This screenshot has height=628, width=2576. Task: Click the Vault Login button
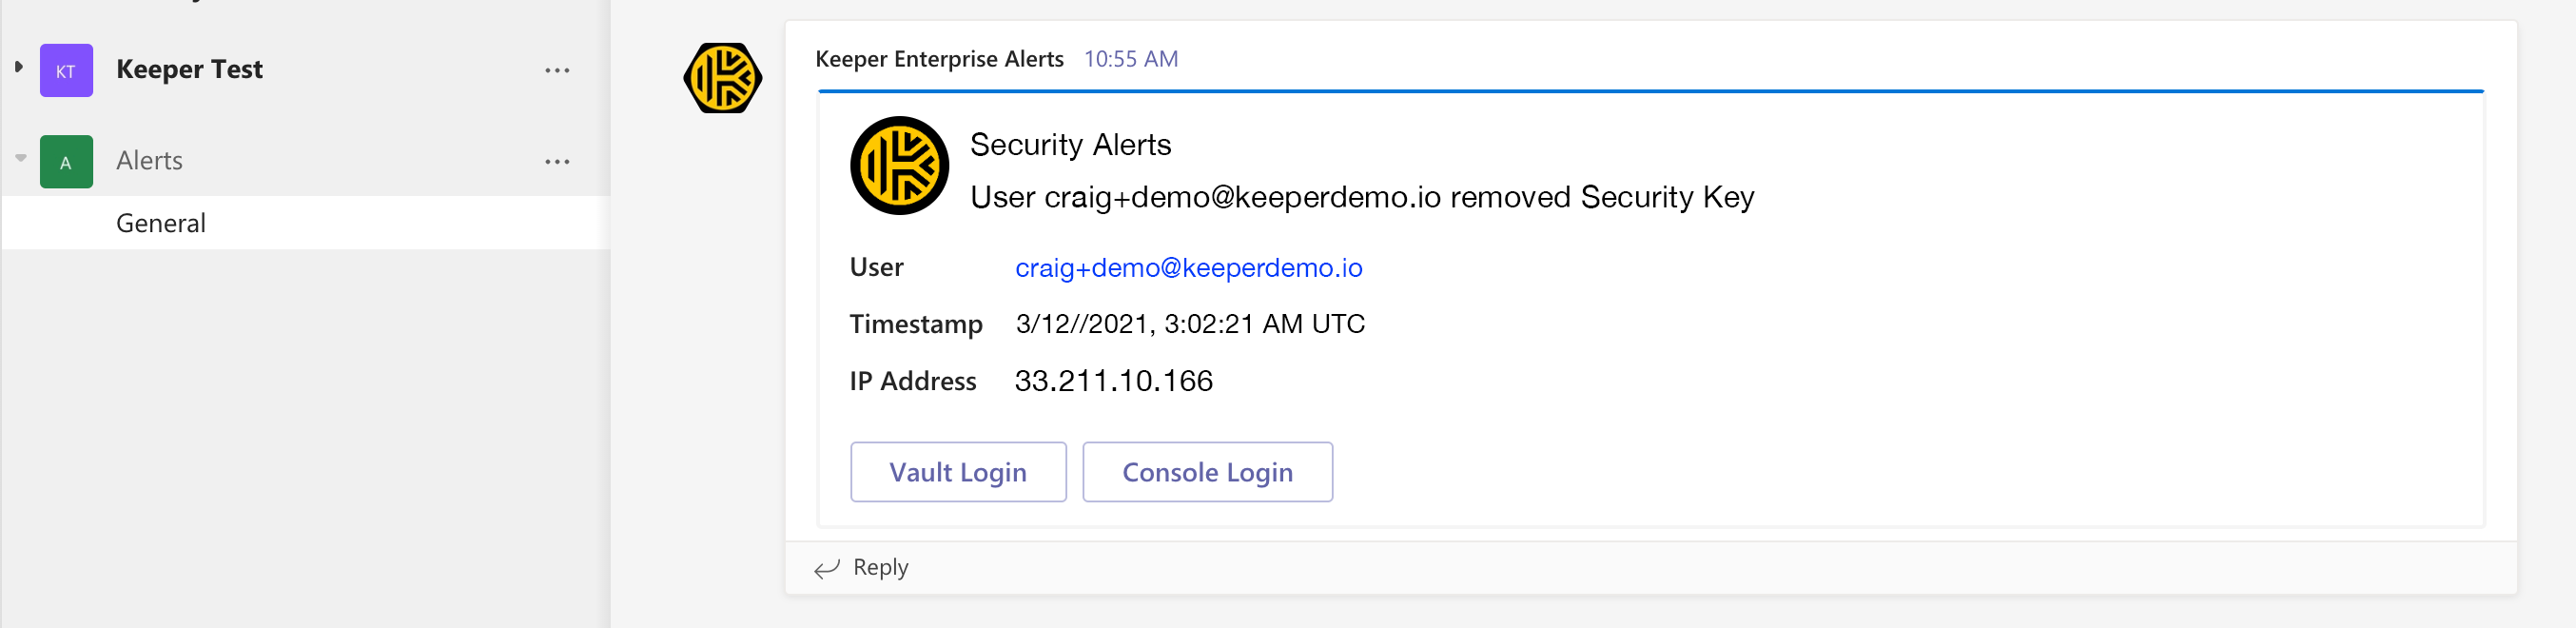[958, 472]
